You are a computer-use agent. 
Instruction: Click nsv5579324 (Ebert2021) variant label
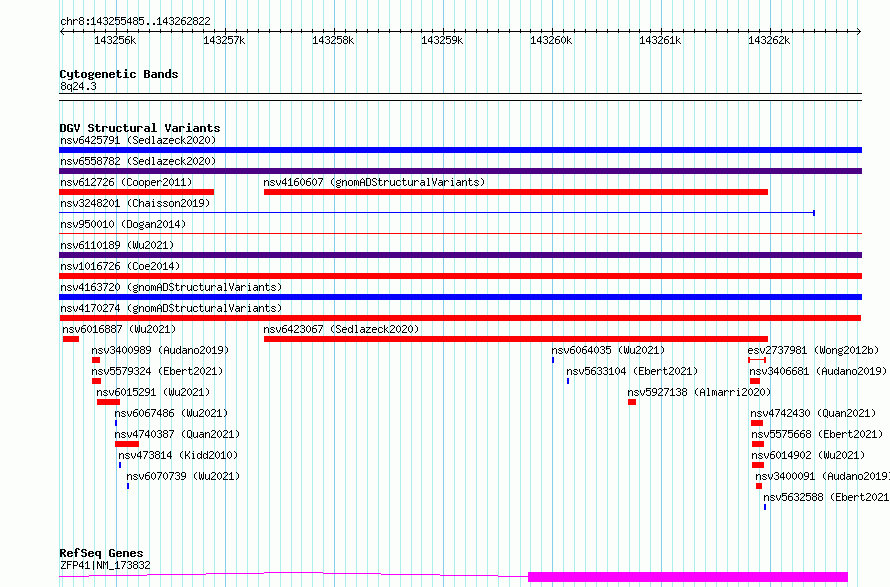click(157, 371)
